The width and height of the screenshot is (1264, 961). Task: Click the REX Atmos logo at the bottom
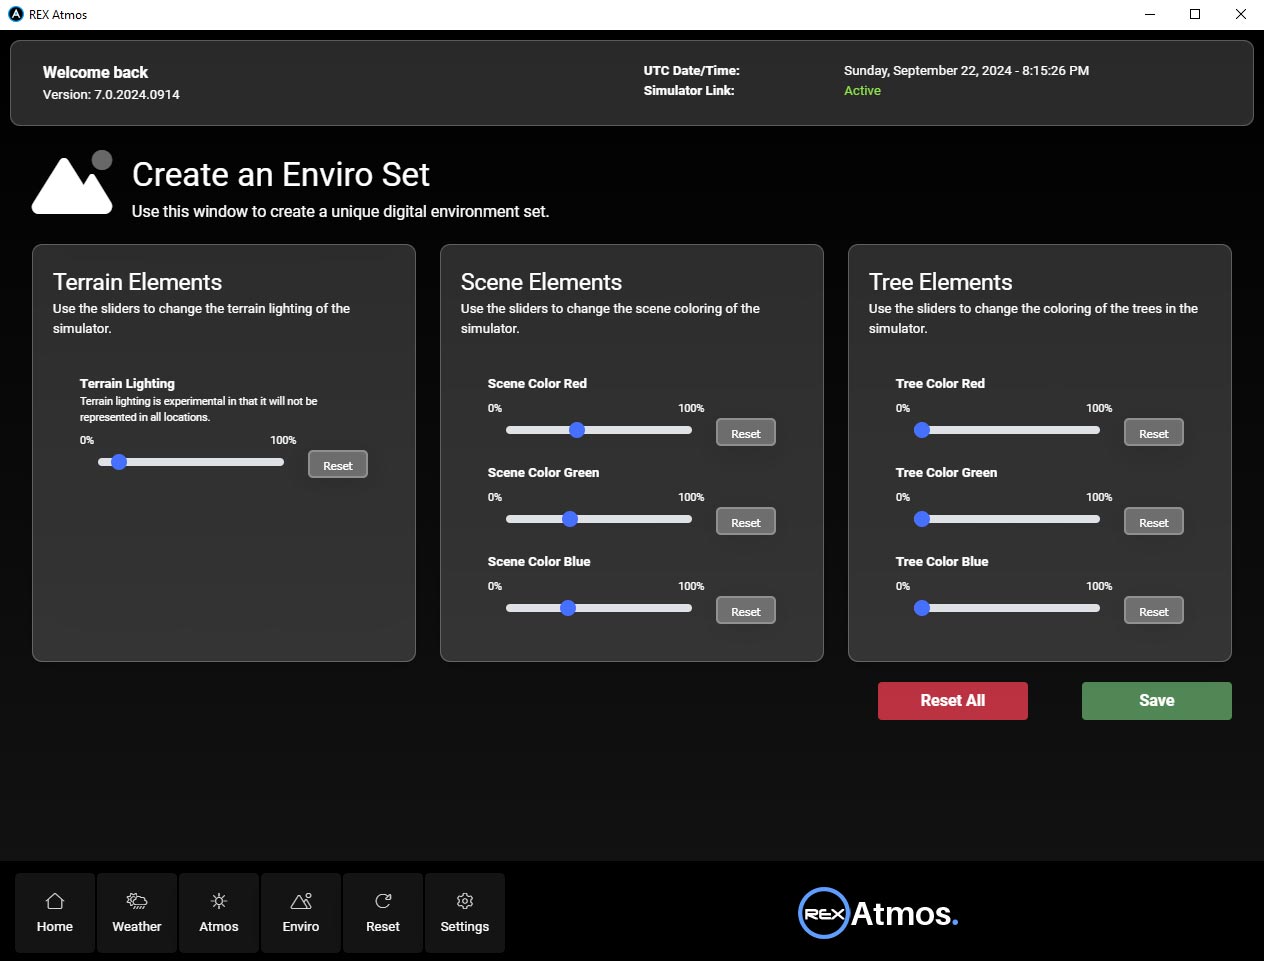[x=876, y=912]
